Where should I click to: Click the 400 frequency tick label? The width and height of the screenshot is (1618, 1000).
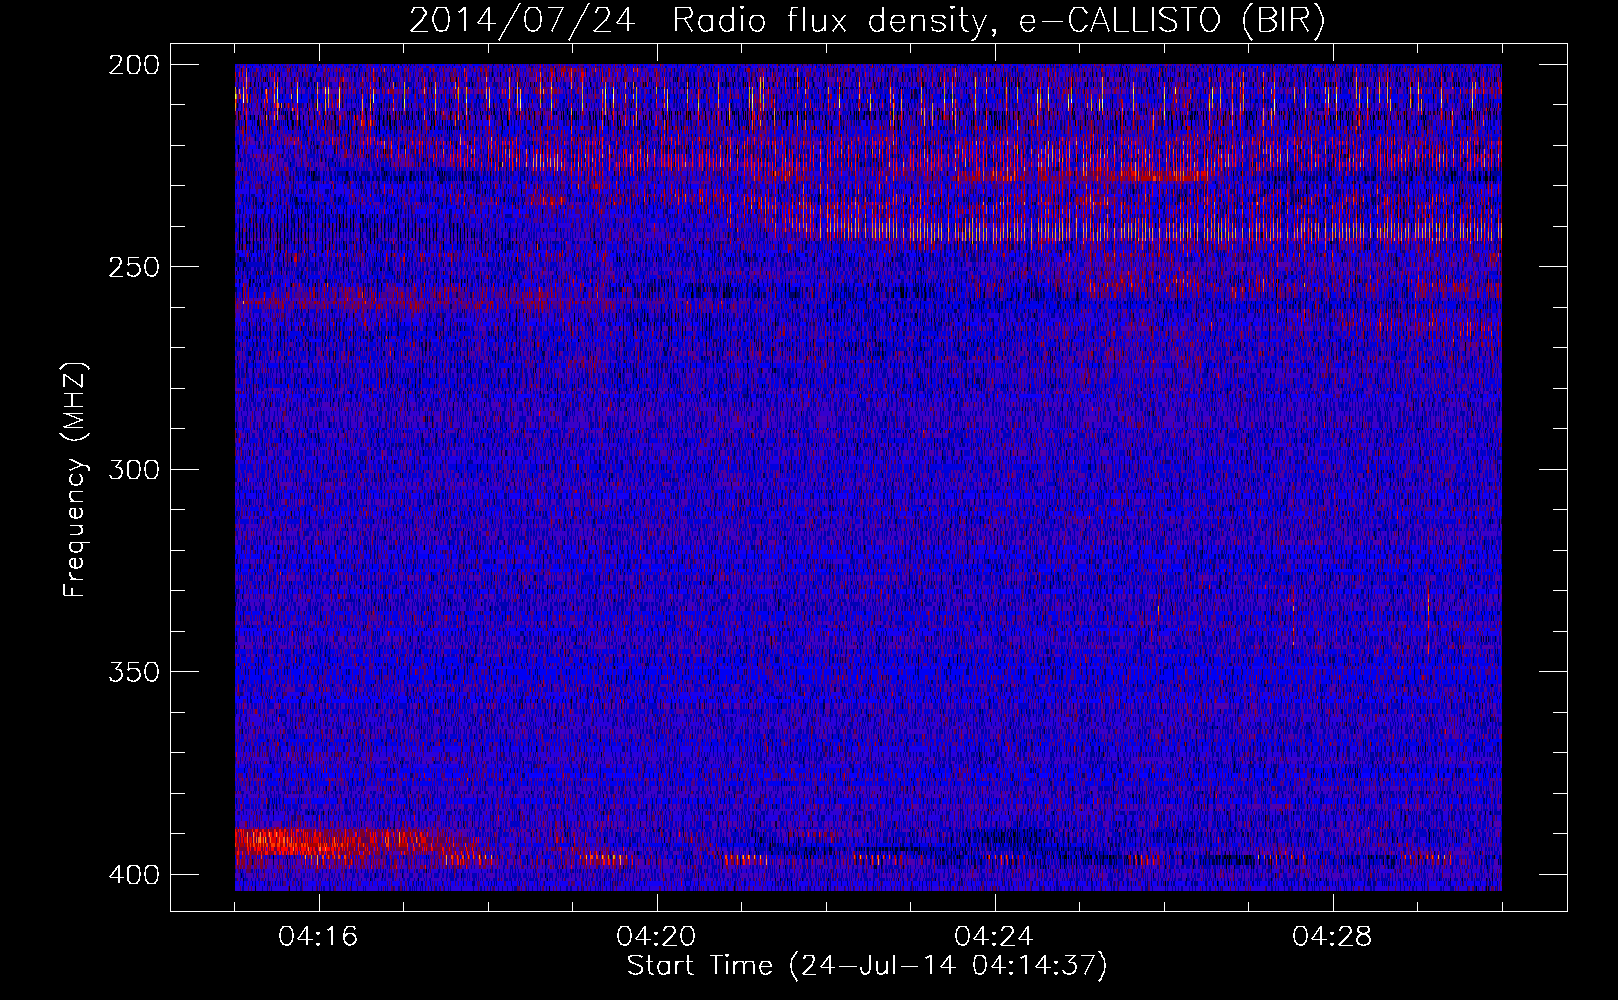133,875
